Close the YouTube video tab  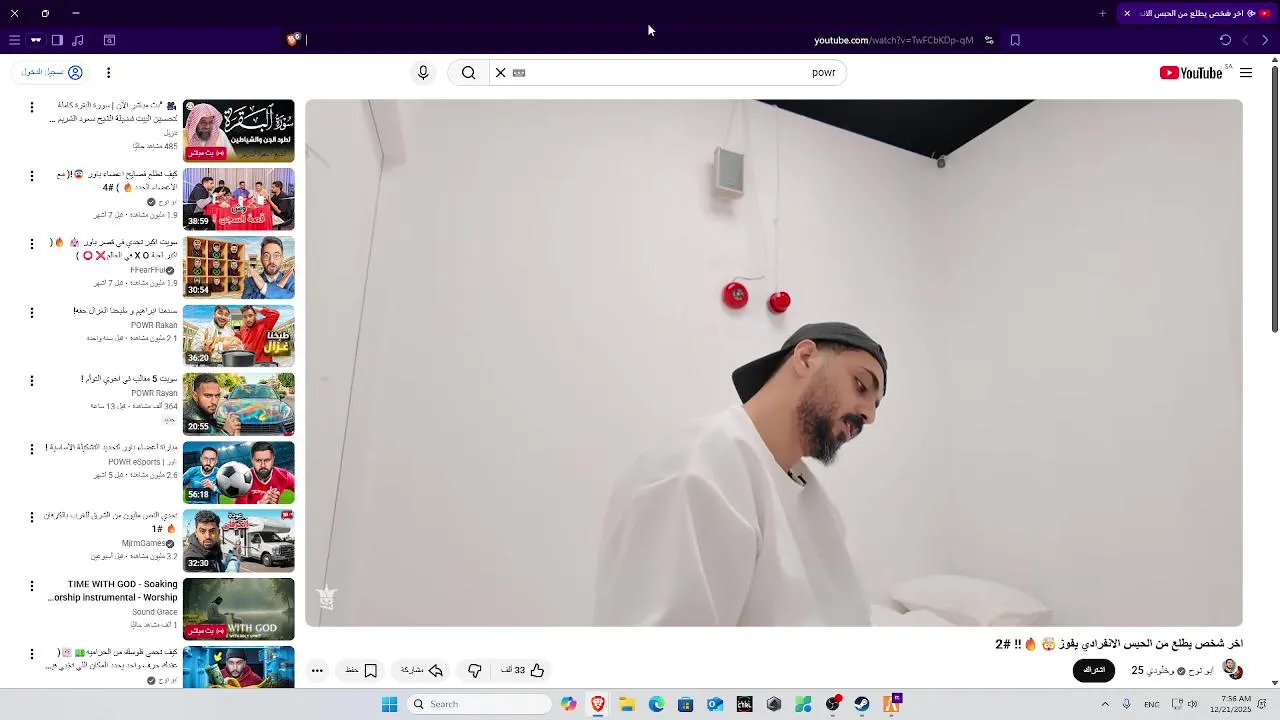click(x=1127, y=13)
